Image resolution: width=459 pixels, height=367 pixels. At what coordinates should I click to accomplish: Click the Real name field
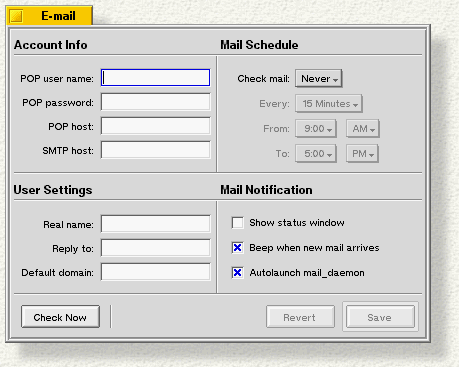pos(155,224)
